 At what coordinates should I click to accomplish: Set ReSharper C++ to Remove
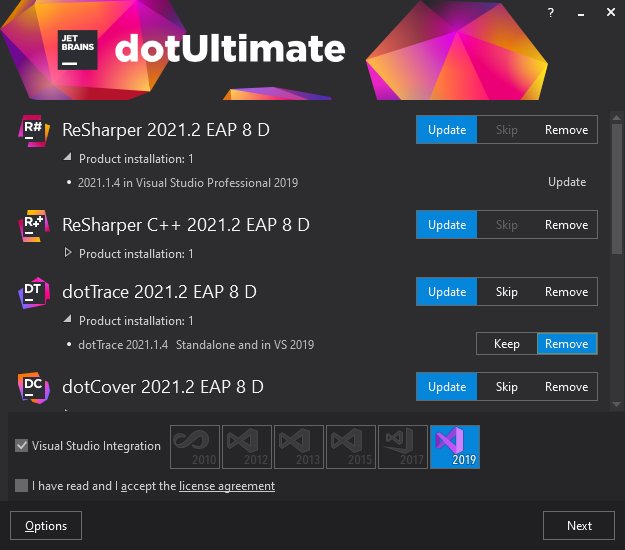(567, 225)
